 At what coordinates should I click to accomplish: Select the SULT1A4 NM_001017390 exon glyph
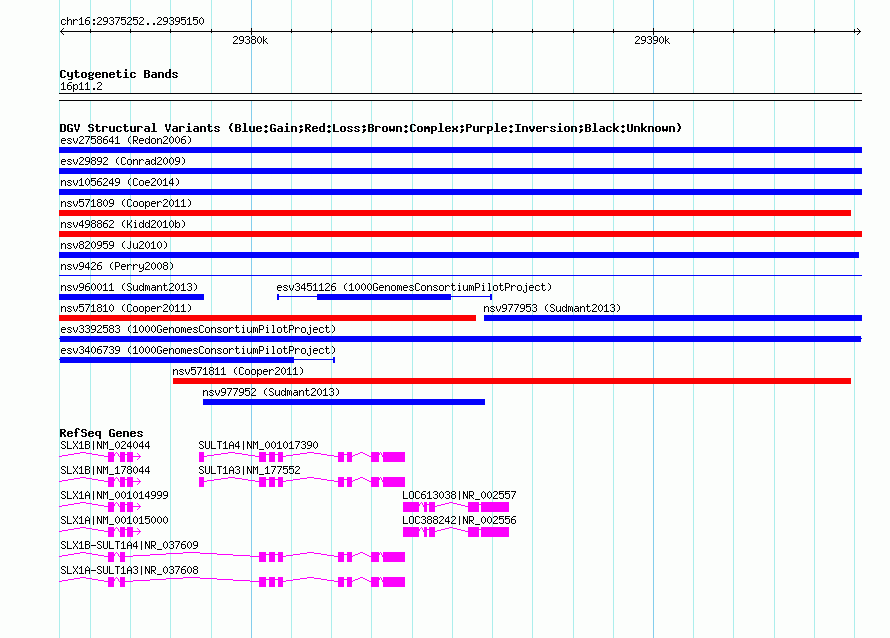coord(302,457)
